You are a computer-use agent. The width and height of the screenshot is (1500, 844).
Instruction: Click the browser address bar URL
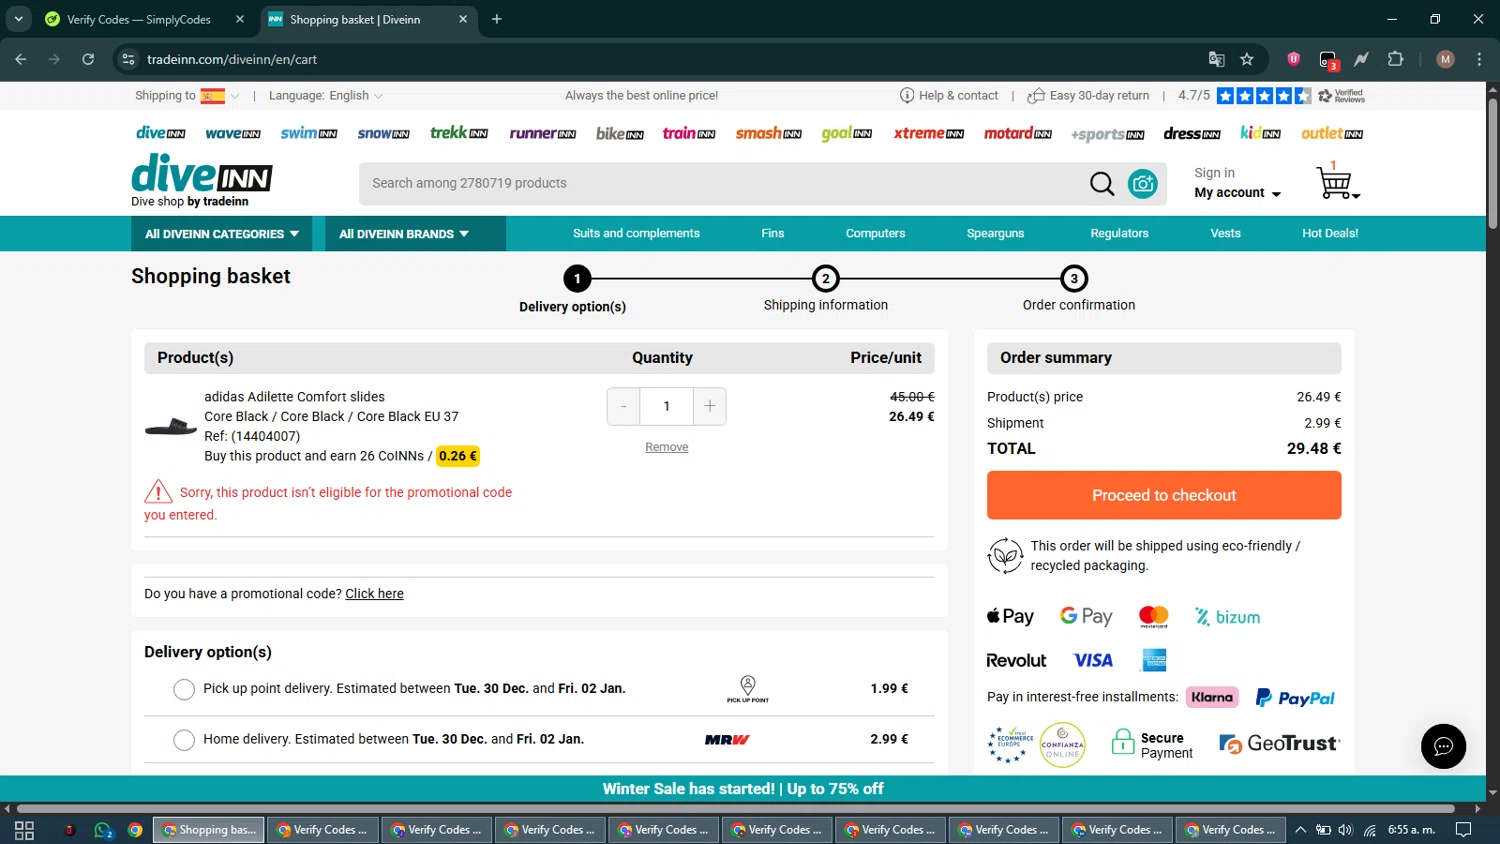232,59
